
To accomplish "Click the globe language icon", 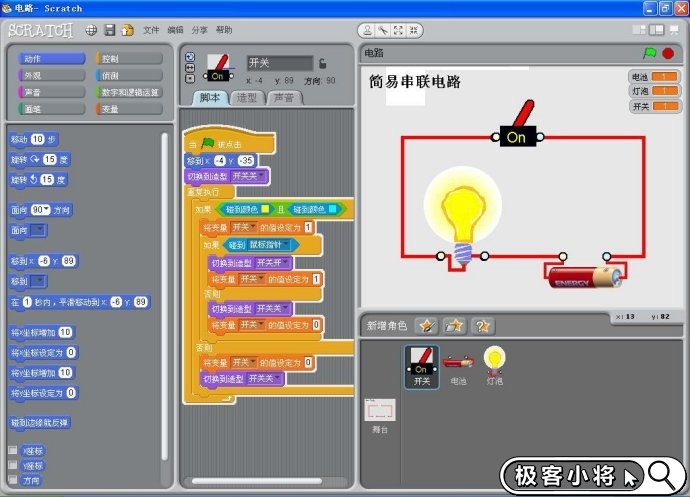I will [x=91, y=30].
